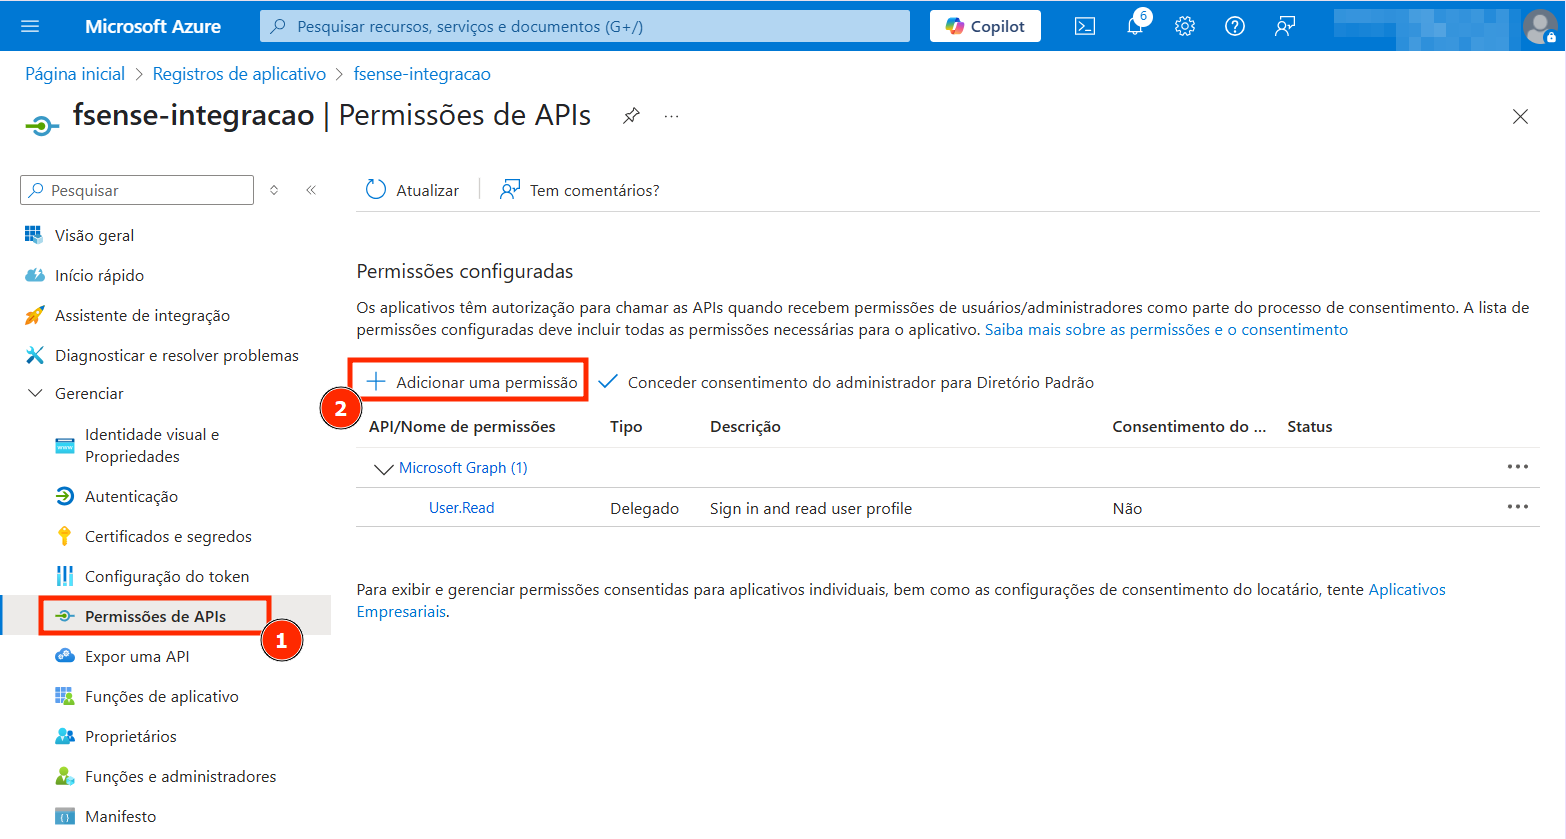Viewport: 1566px width, 839px height.
Task: Click the sidebar Pesquisar field
Action: [x=137, y=190]
